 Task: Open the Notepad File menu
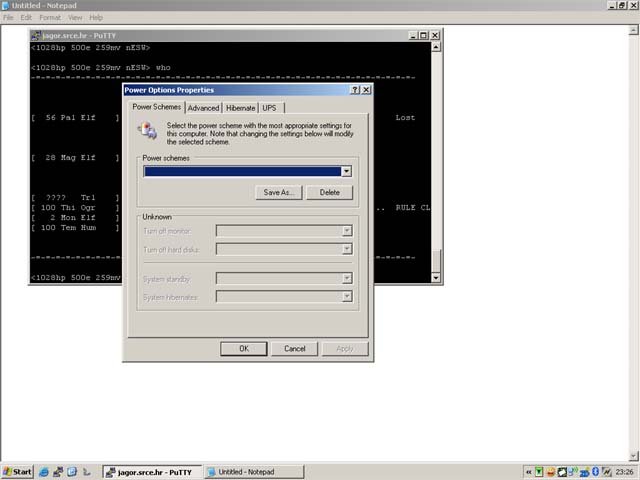pos(8,18)
